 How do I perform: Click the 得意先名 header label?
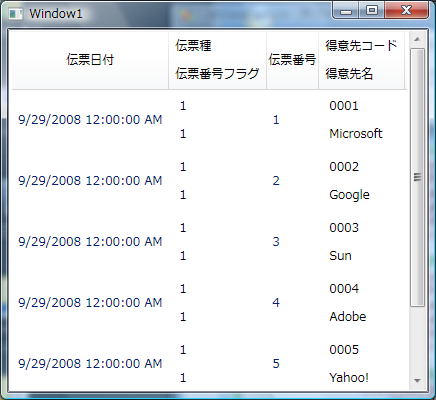[349, 73]
